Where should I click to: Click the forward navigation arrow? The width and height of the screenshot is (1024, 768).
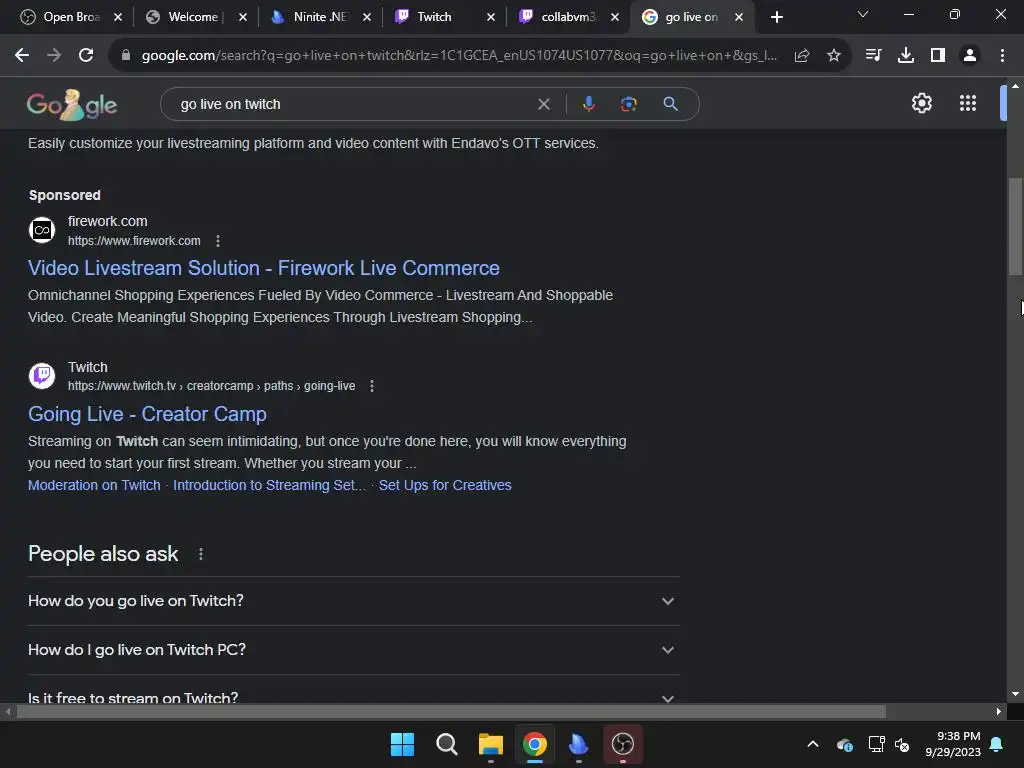click(x=54, y=56)
